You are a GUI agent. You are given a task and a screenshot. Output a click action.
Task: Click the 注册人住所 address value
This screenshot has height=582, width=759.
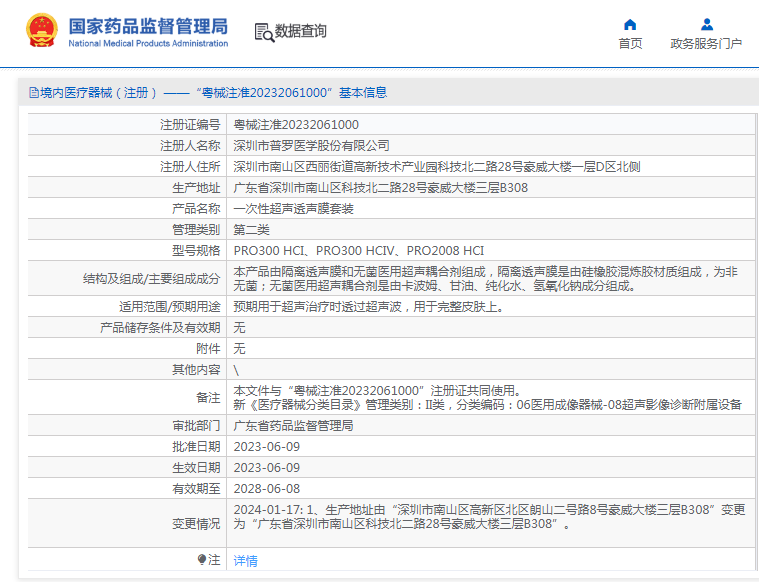pyautogui.click(x=437, y=167)
